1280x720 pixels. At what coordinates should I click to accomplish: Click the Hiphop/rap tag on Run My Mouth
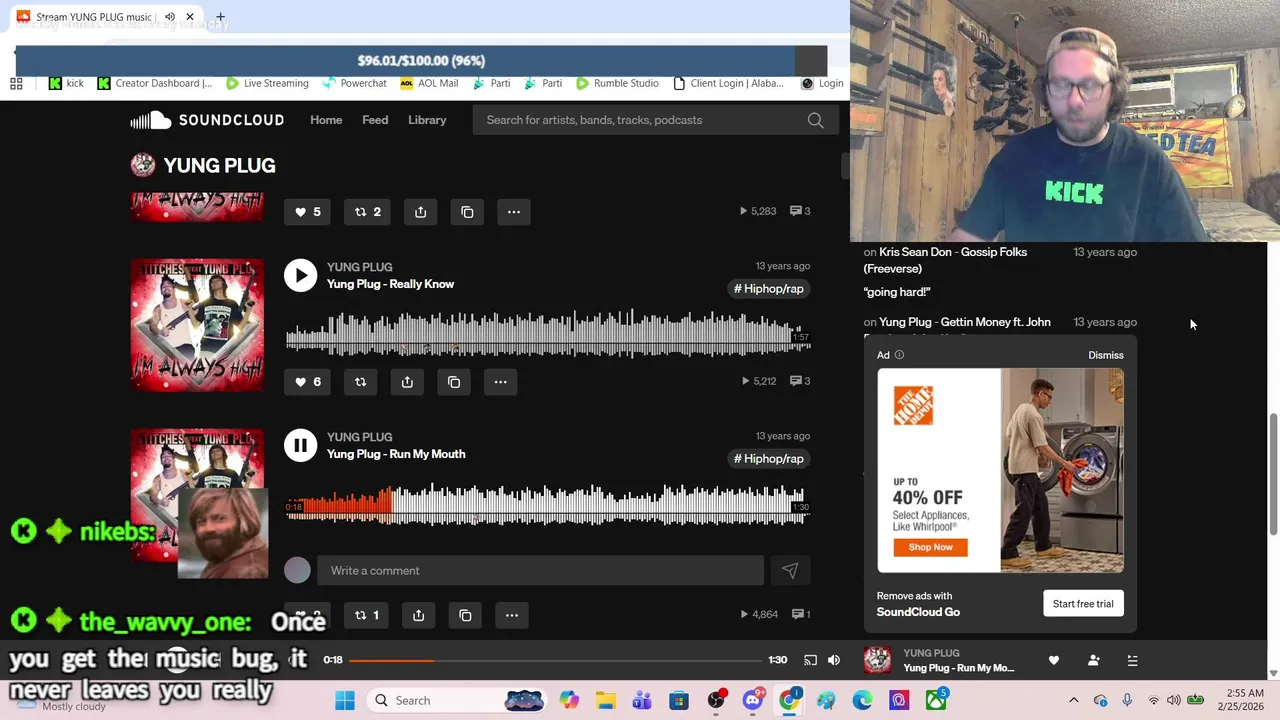coord(768,459)
